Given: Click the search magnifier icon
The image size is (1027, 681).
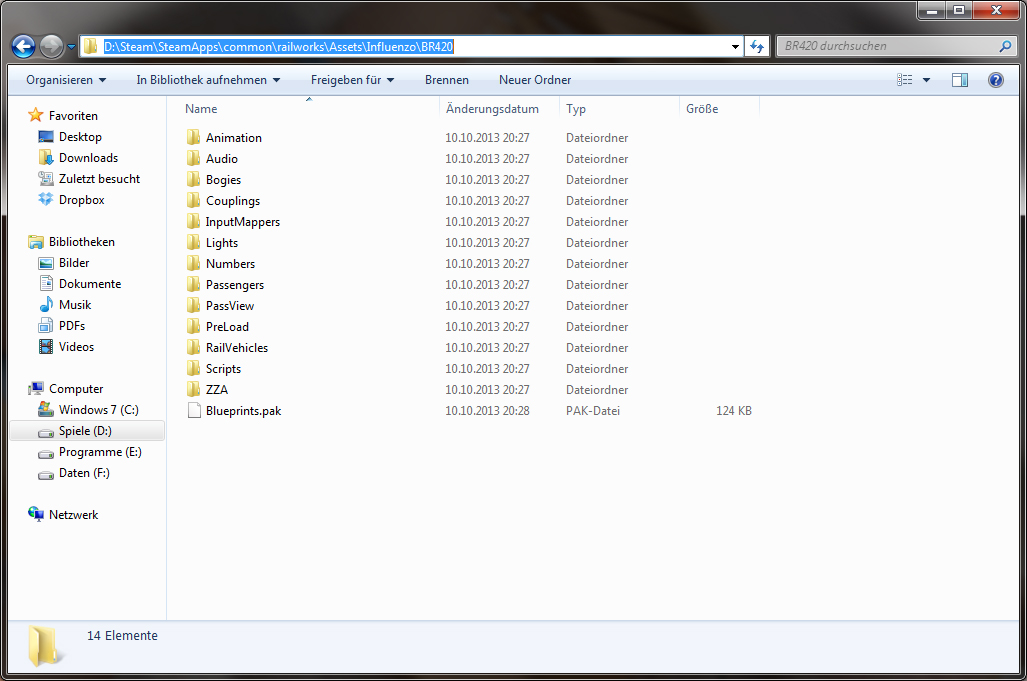Looking at the screenshot, I should (1005, 46).
